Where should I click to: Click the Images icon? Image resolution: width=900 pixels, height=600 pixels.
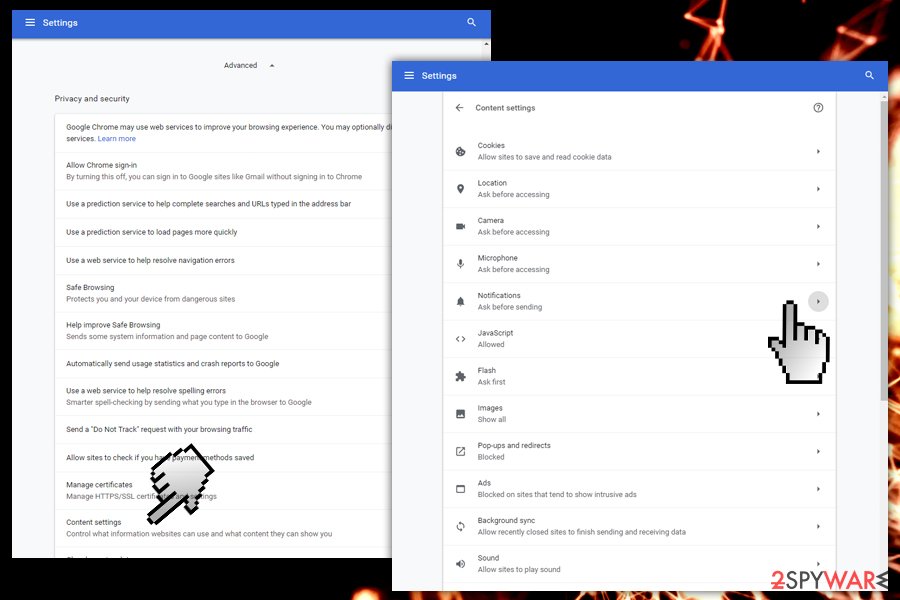(460, 413)
